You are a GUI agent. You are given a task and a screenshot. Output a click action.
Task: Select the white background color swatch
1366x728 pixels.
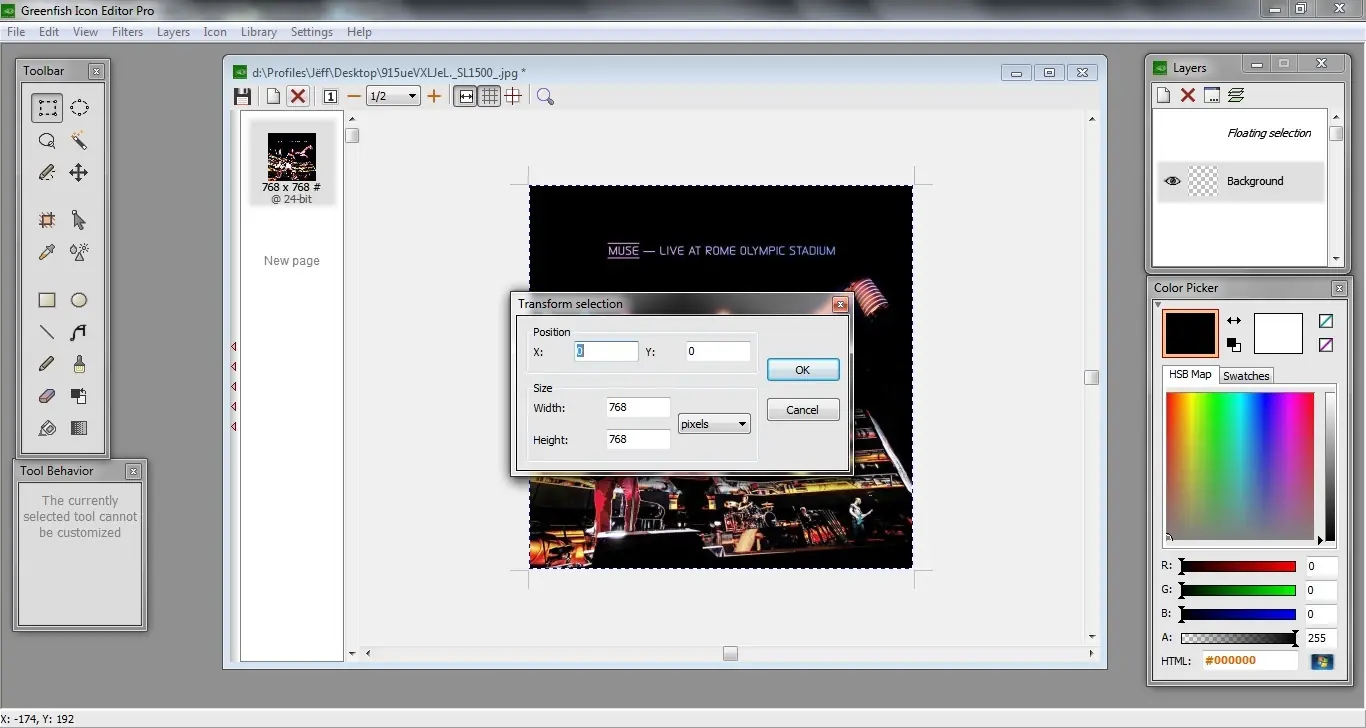click(x=1279, y=334)
